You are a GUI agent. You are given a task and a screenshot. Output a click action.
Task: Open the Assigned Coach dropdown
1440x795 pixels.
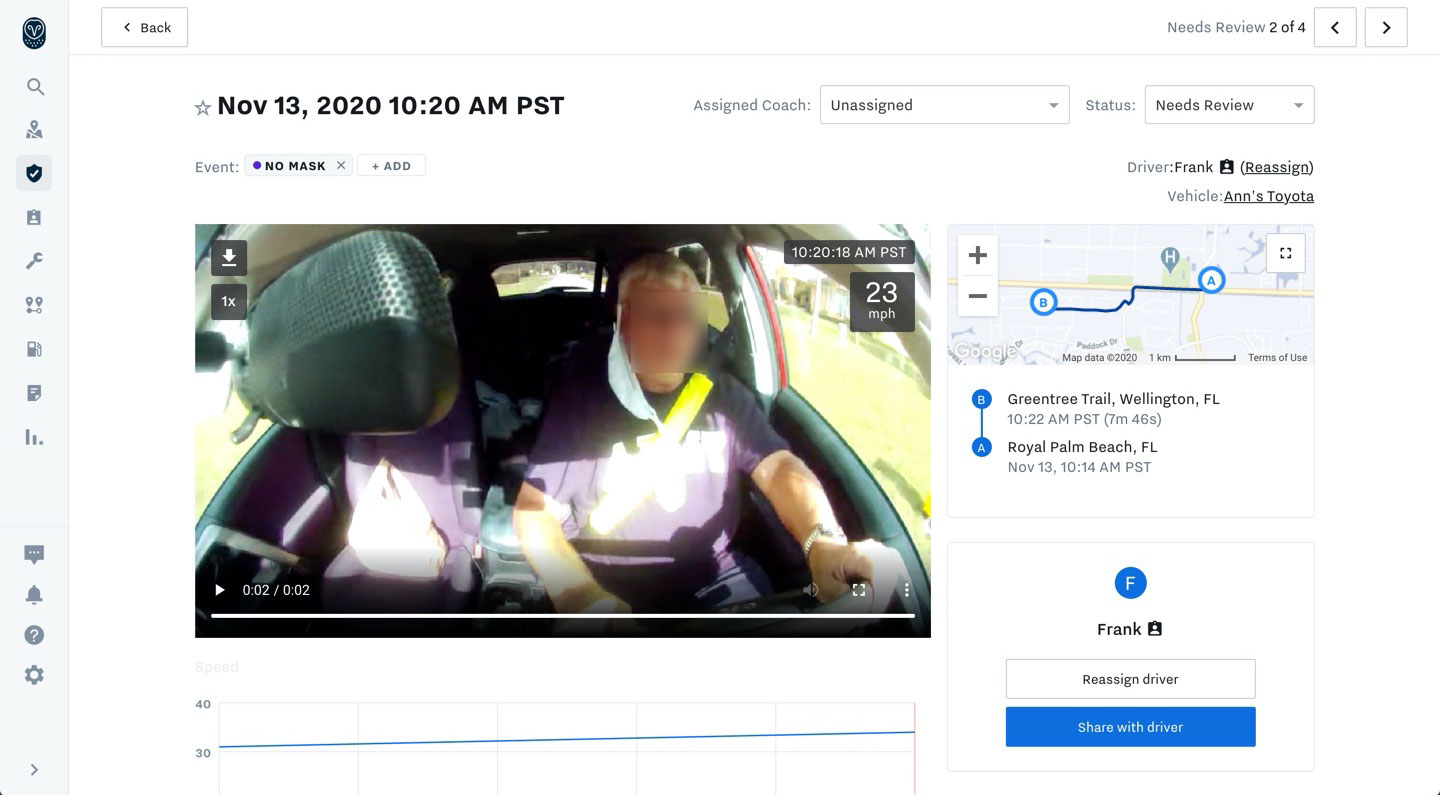click(945, 105)
